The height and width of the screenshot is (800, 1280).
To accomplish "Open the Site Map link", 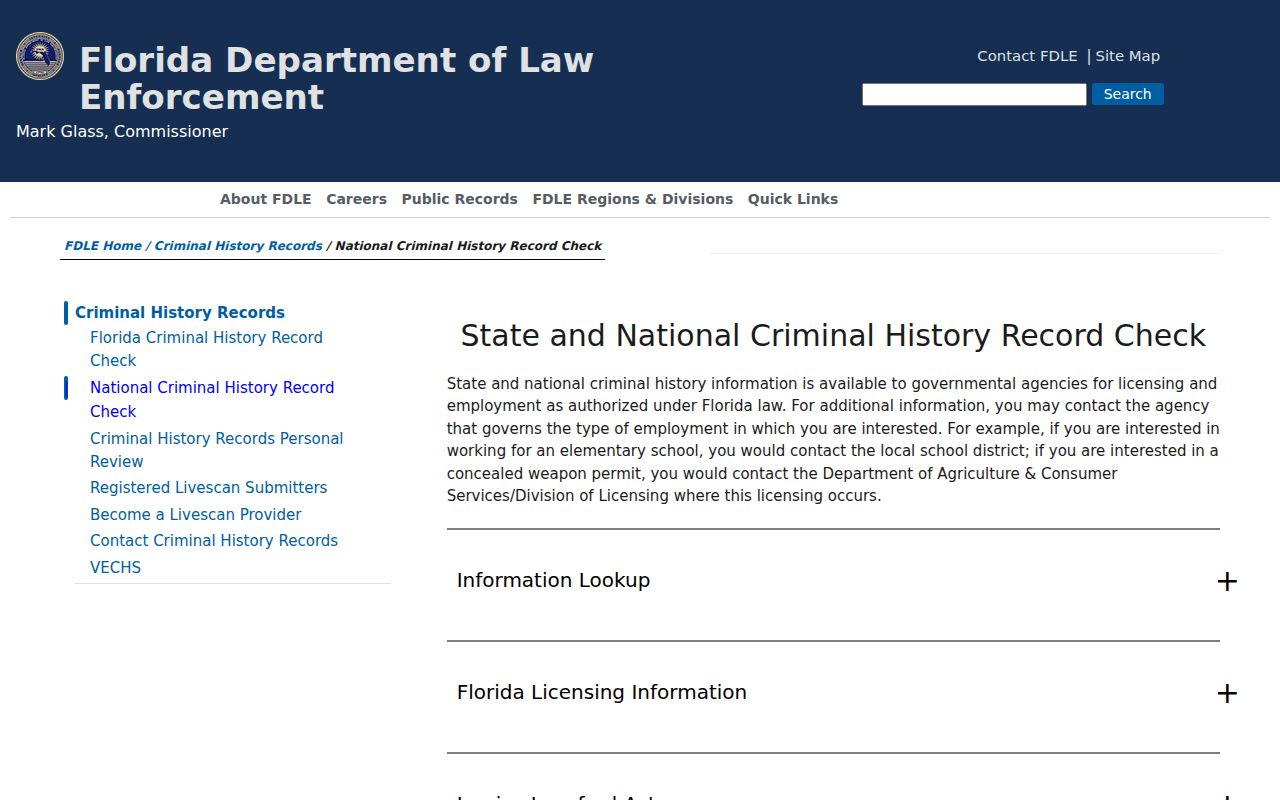I will (1127, 56).
